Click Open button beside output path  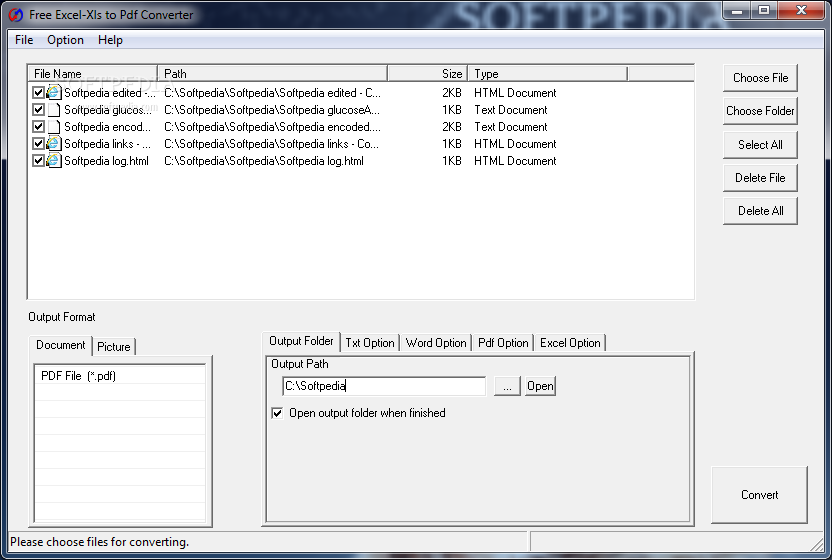tap(540, 386)
